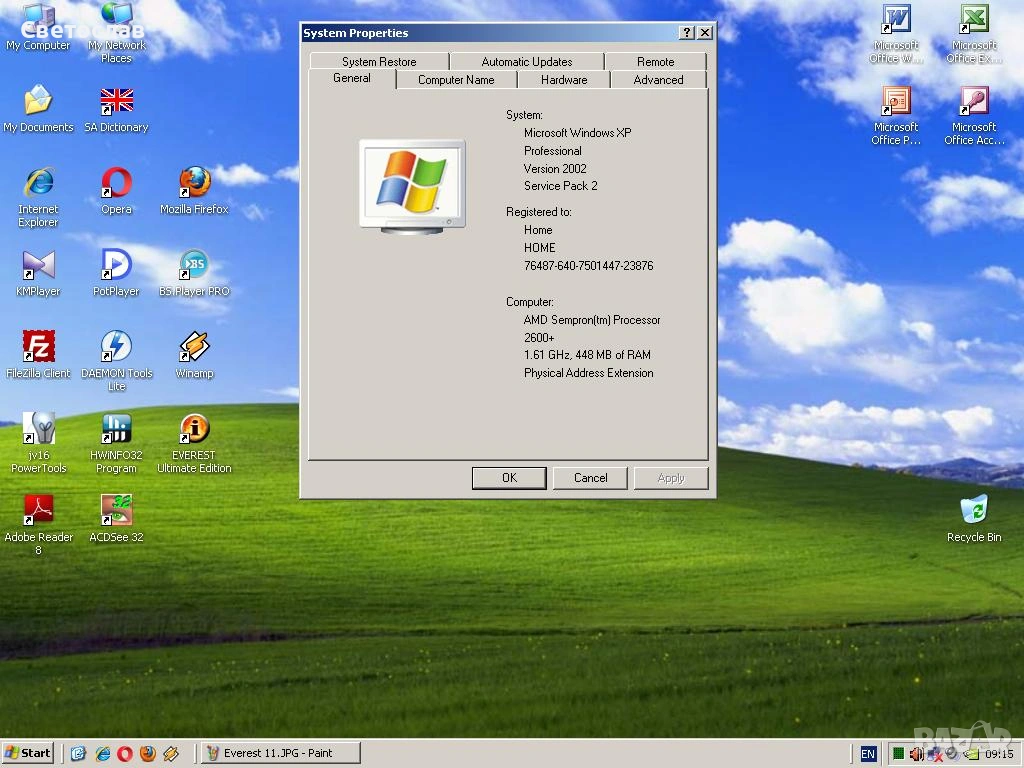The image size is (1024, 768).
Task: Open the Mozilla Firefox desktop icon
Action: pos(194,183)
